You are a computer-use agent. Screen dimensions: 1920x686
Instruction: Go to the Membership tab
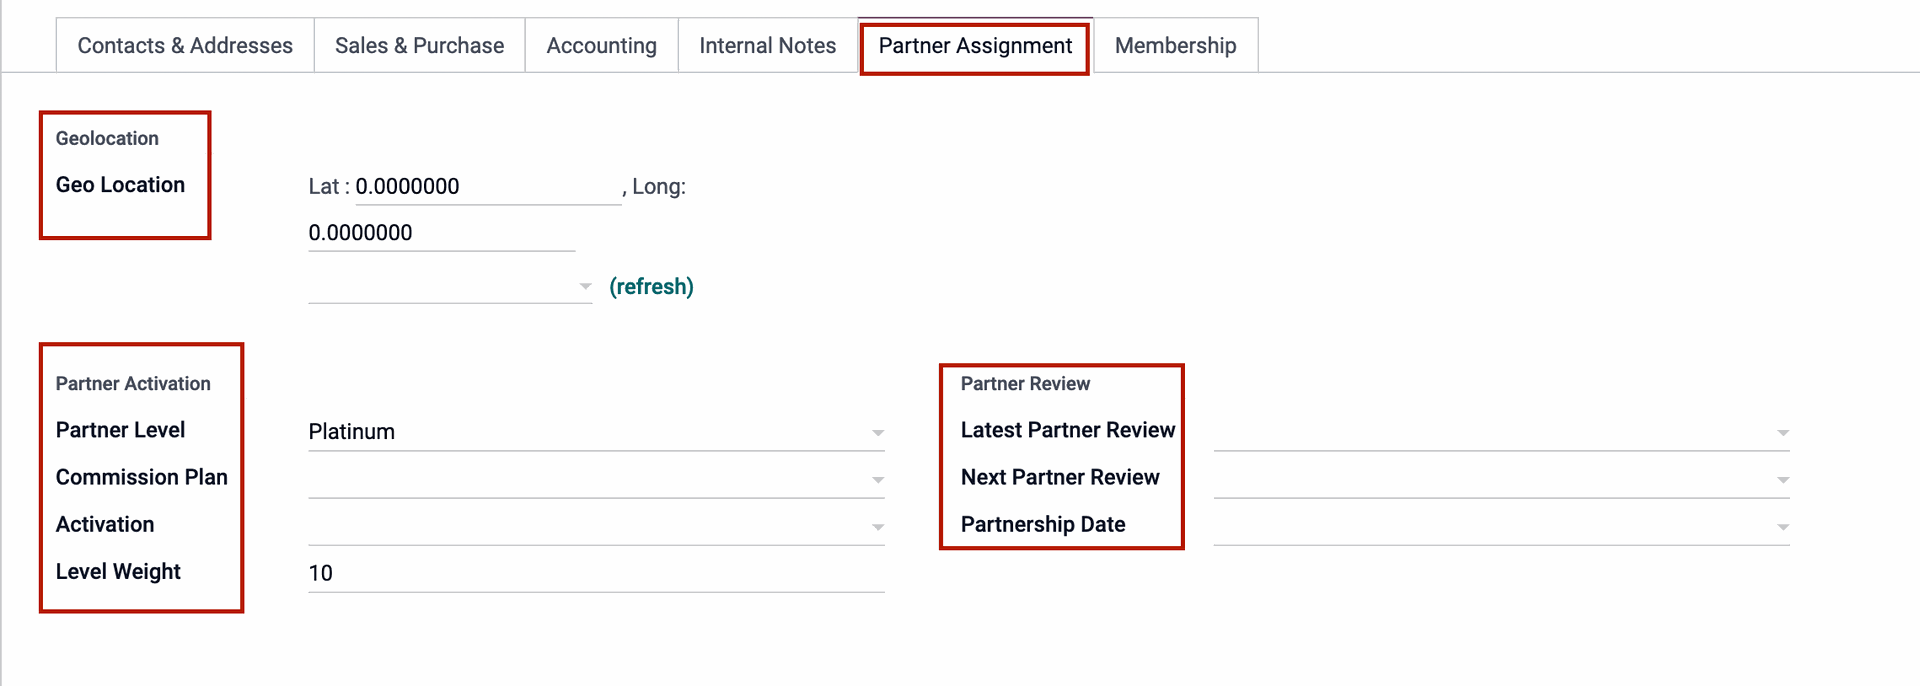point(1175,45)
